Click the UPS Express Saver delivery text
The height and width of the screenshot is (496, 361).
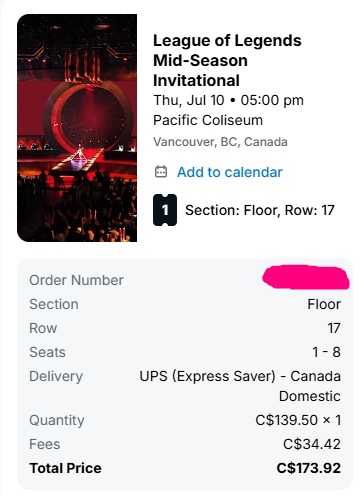[240, 386]
